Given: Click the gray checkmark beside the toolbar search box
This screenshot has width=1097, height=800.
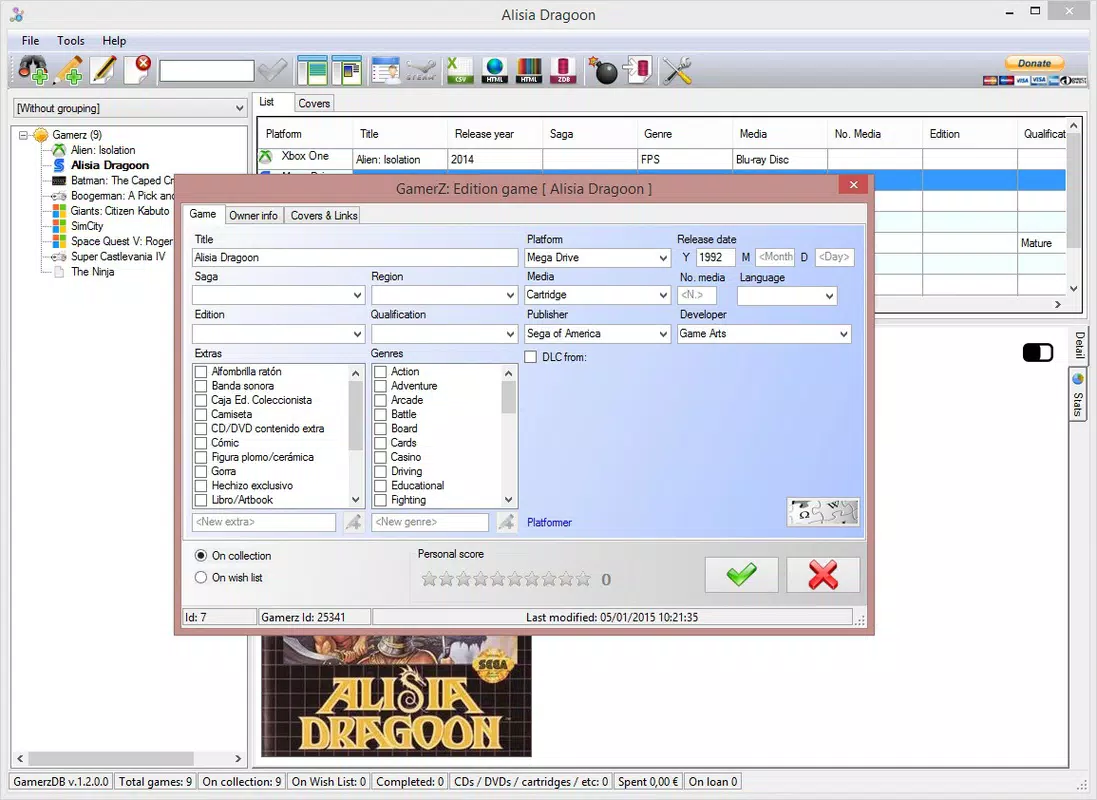Looking at the screenshot, I should point(272,70).
